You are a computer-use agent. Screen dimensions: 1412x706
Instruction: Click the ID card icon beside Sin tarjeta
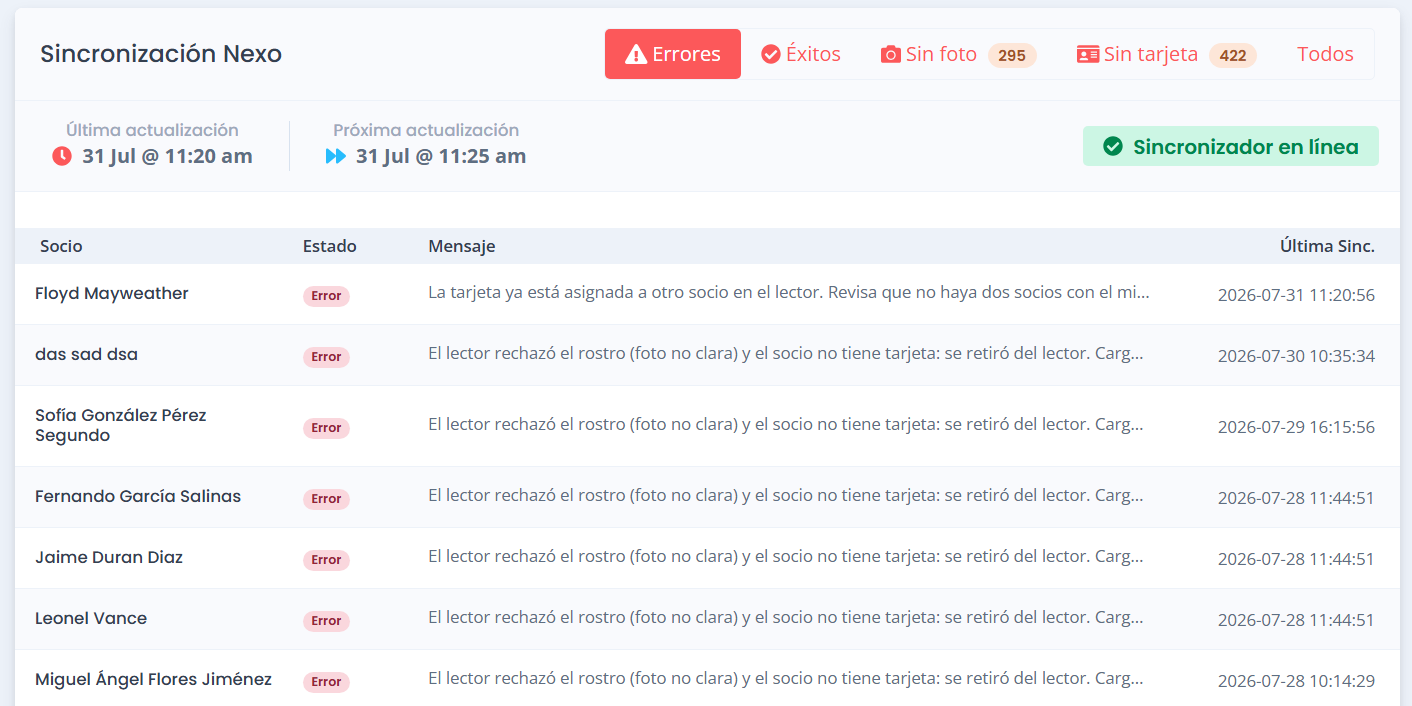(x=1088, y=55)
